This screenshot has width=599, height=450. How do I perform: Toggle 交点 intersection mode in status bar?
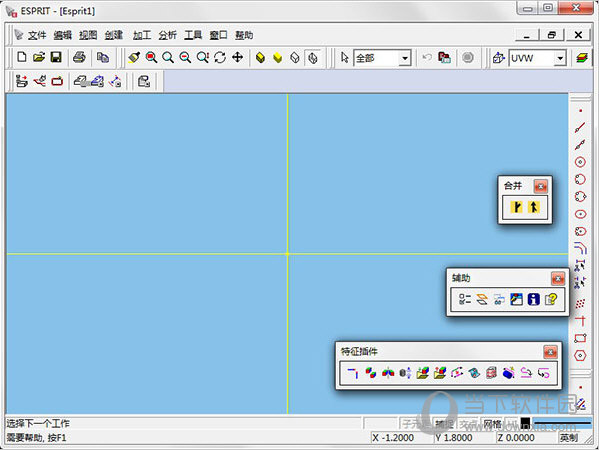click(x=468, y=424)
